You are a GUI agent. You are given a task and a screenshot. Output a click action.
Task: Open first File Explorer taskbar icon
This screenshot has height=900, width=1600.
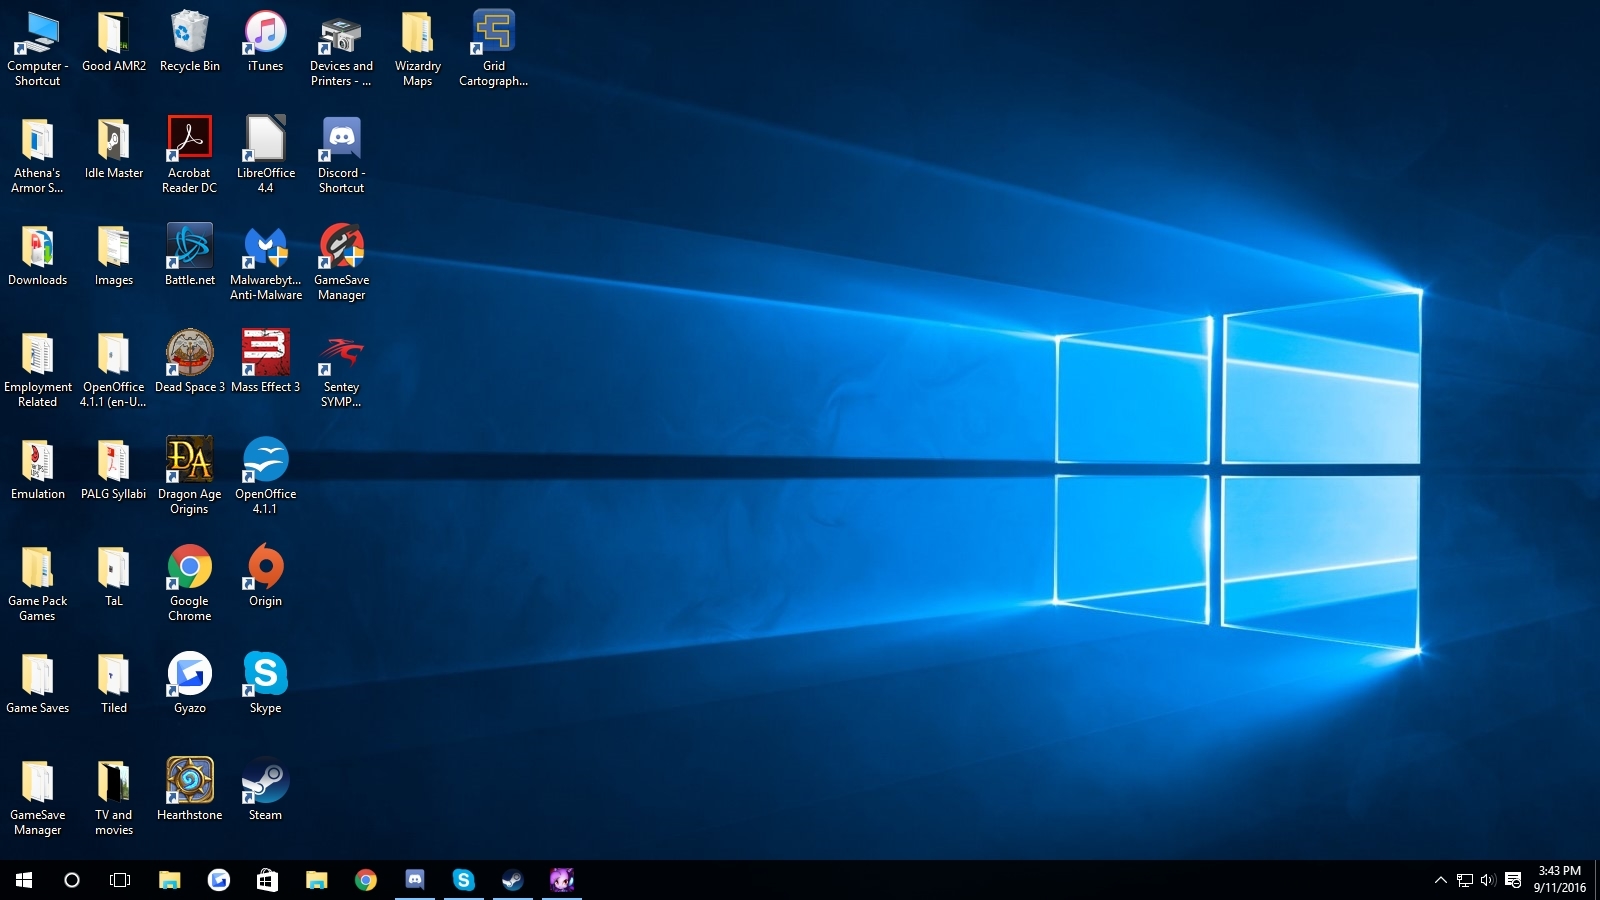pos(170,880)
